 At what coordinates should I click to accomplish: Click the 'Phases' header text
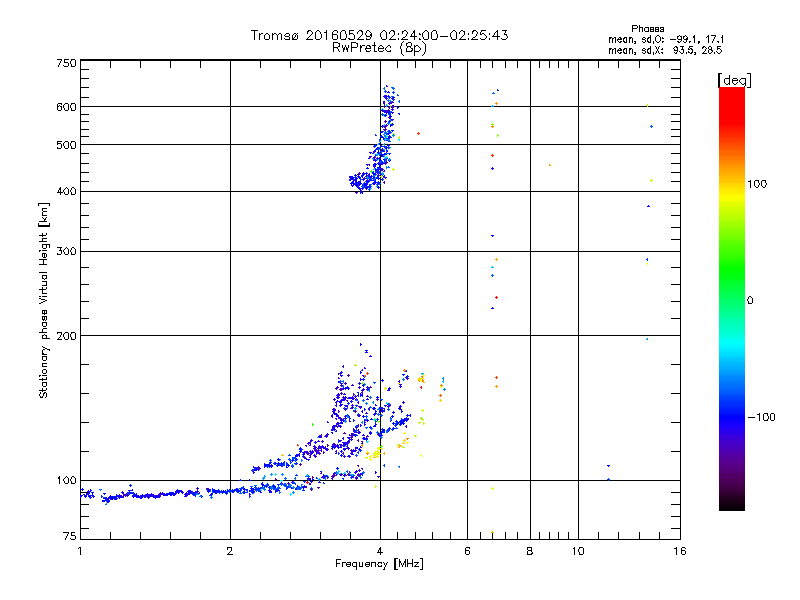(x=647, y=29)
